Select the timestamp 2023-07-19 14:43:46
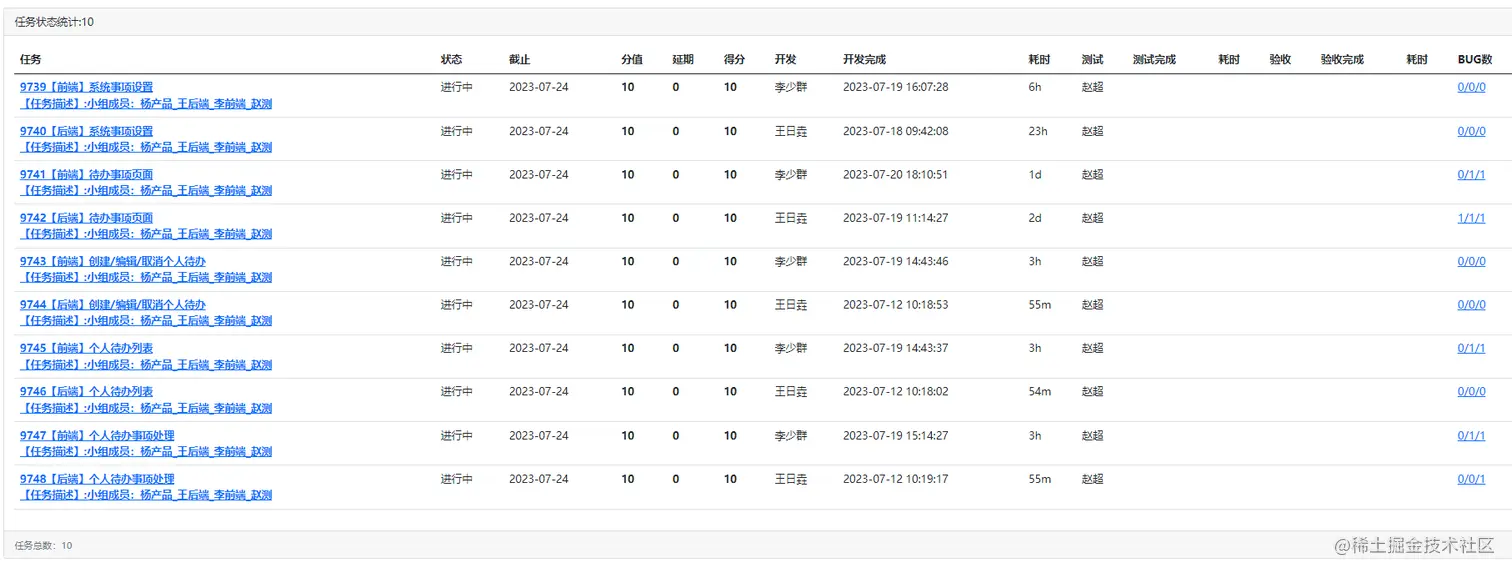 click(896, 261)
